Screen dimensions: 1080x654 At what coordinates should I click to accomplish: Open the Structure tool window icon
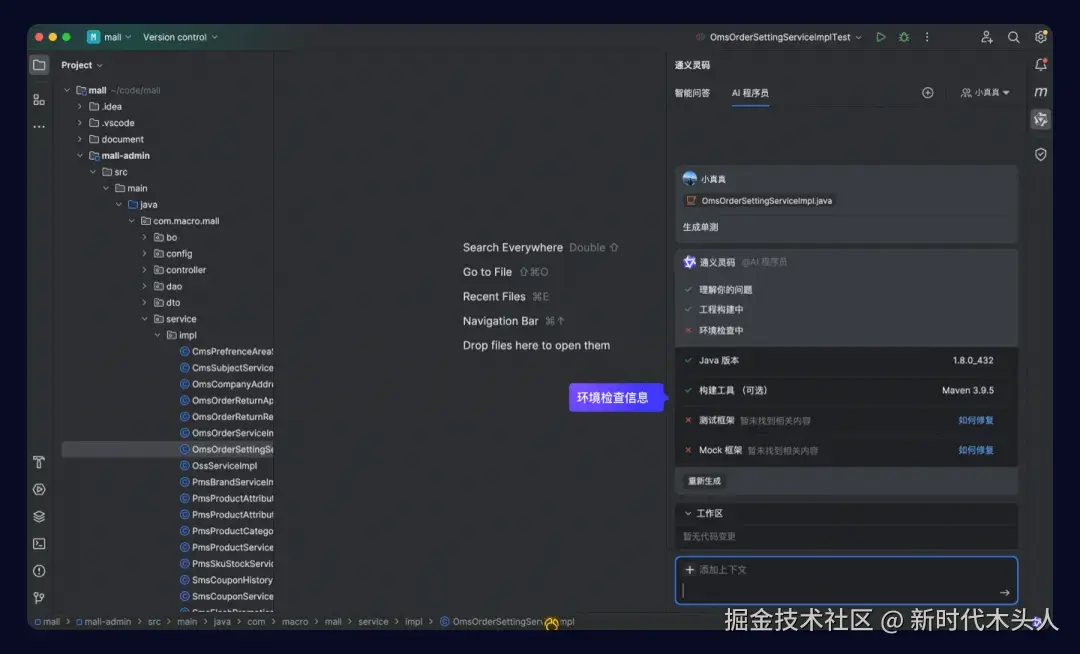[x=39, y=101]
